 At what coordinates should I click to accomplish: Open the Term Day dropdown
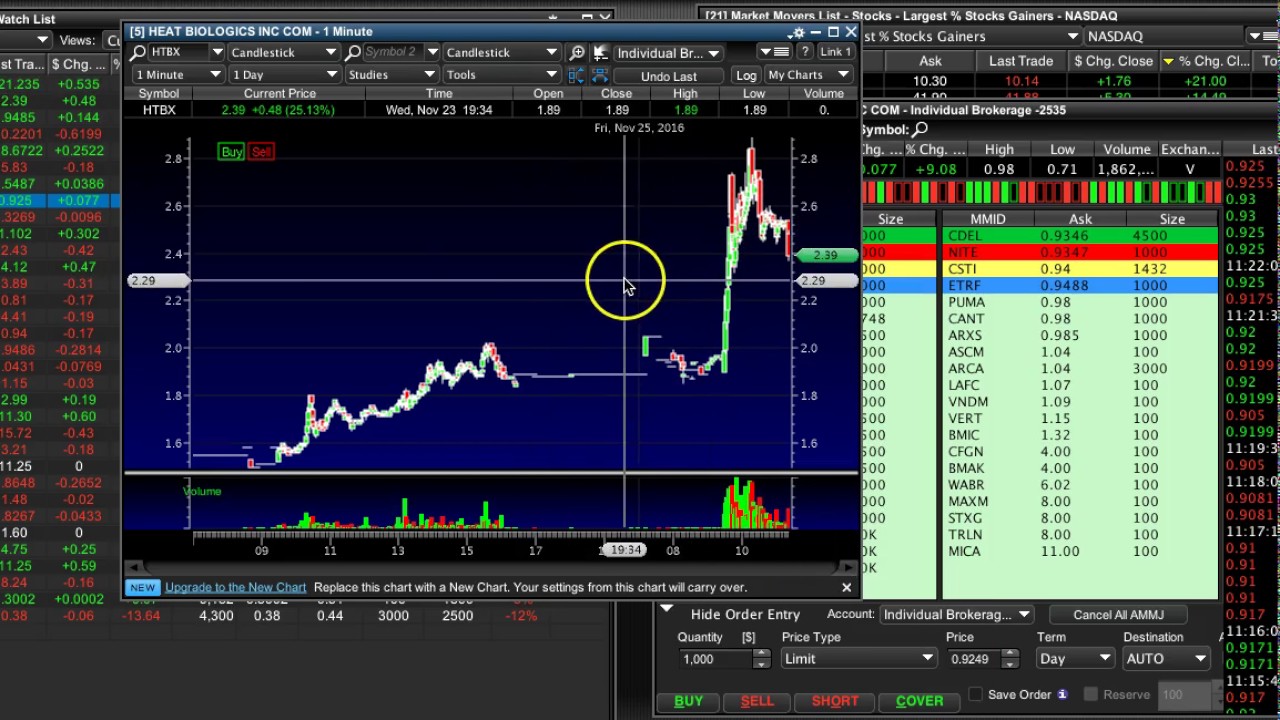click(x=1075, y=659)
